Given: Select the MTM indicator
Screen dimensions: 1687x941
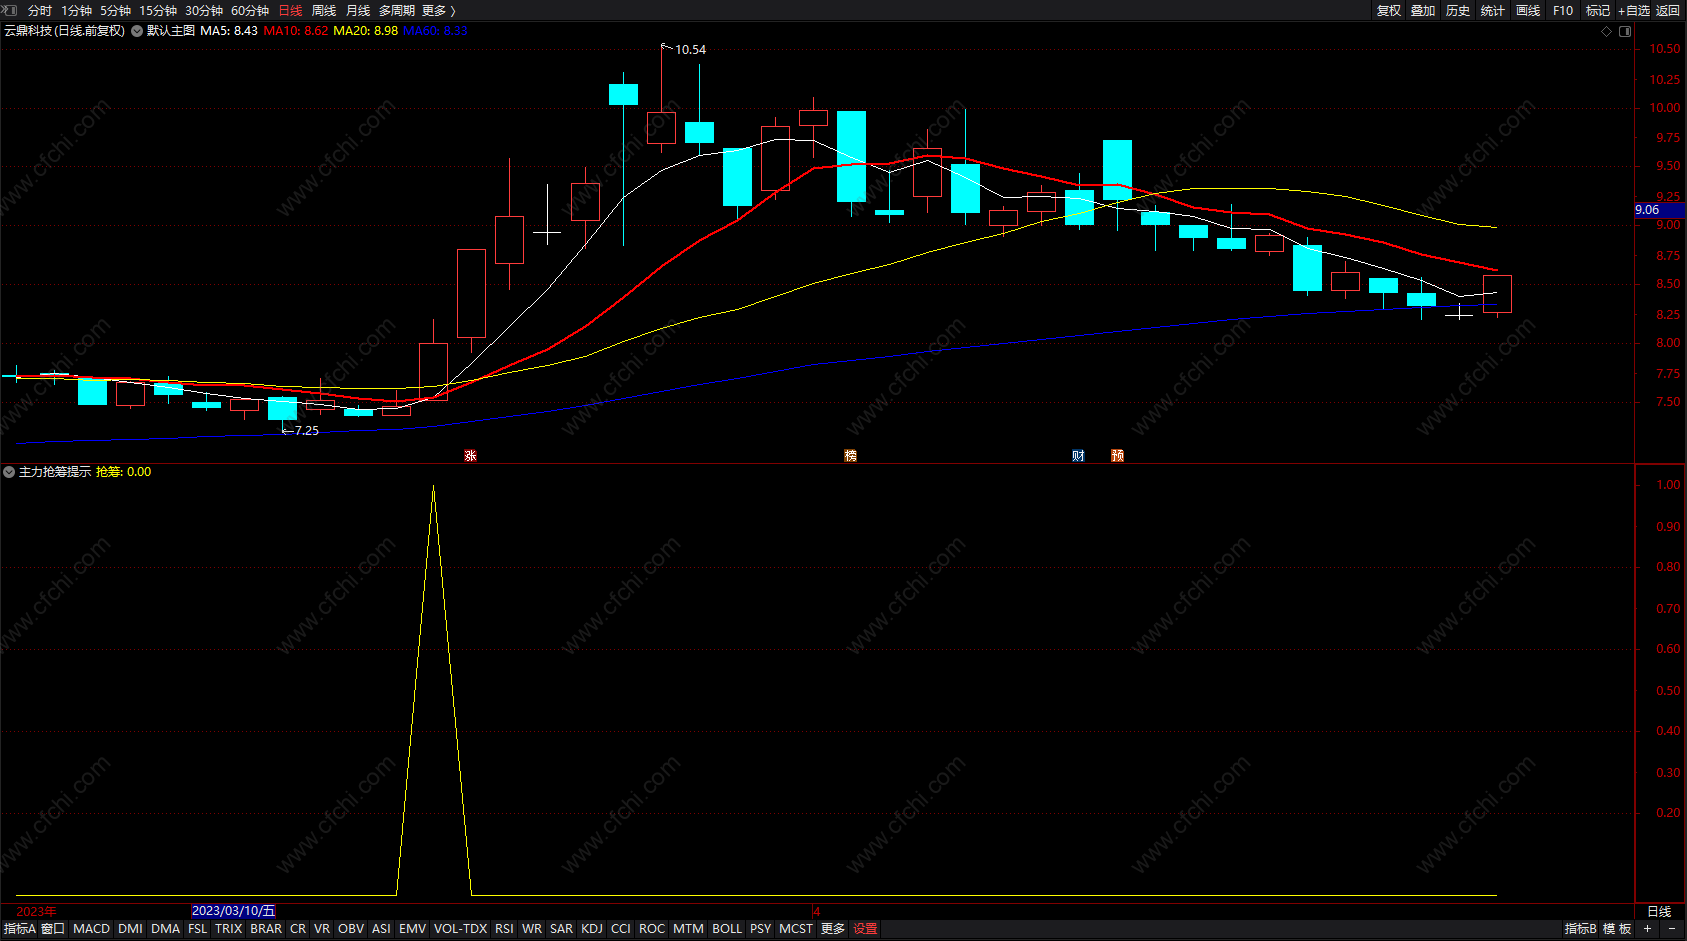Looking at the screenshot, I should point(688,929).
